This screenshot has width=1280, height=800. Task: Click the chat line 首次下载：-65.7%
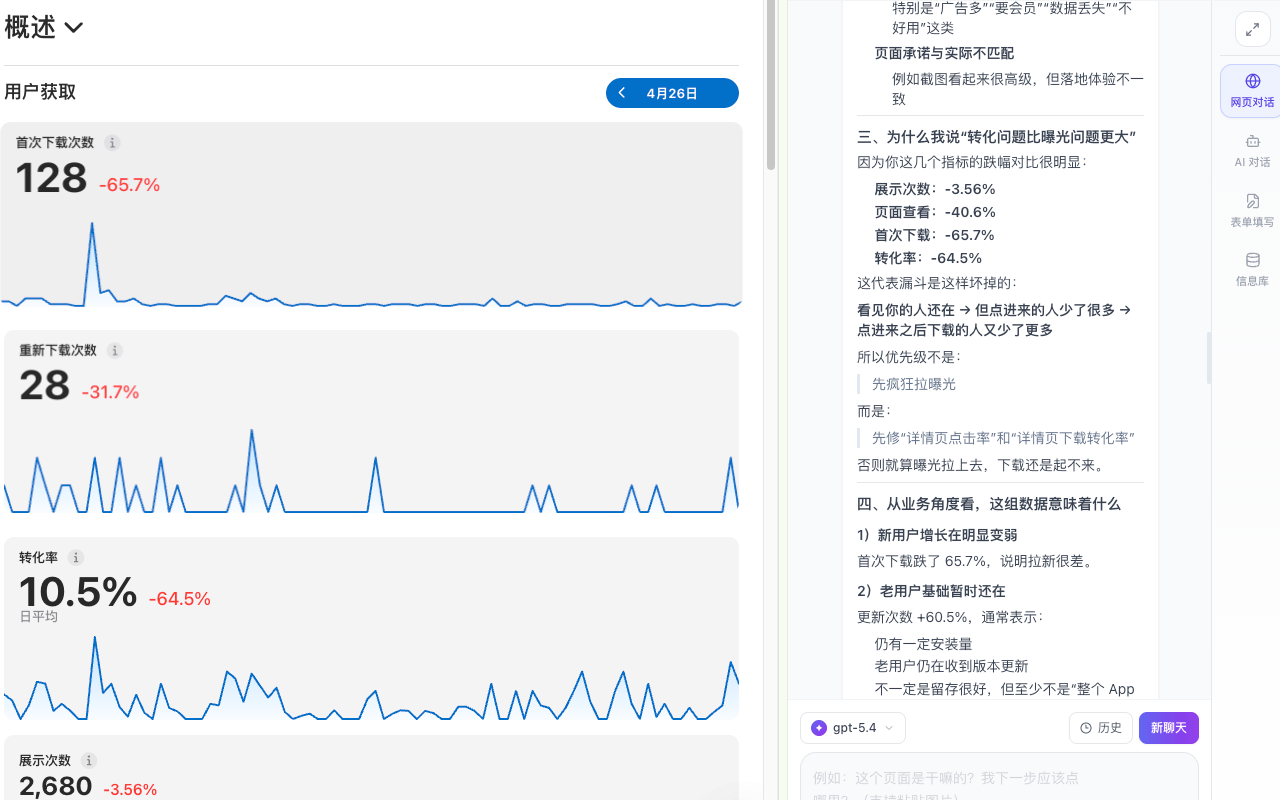pos(935,235)
